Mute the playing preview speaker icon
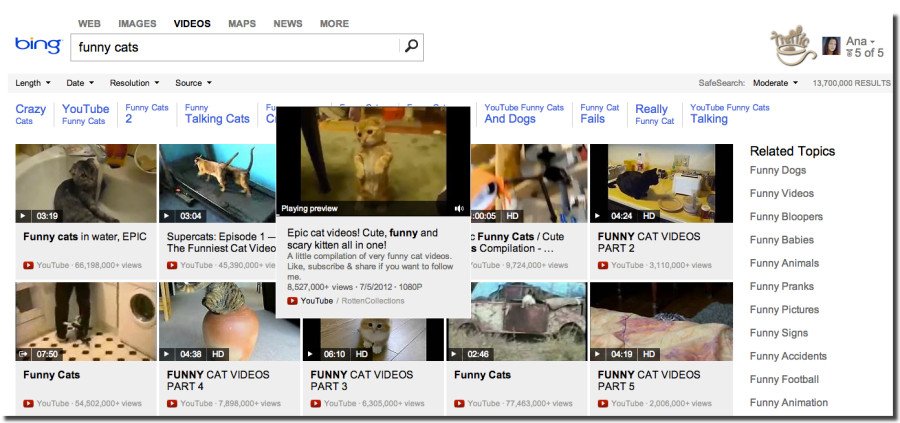The image size is (900, 423). 459,208
